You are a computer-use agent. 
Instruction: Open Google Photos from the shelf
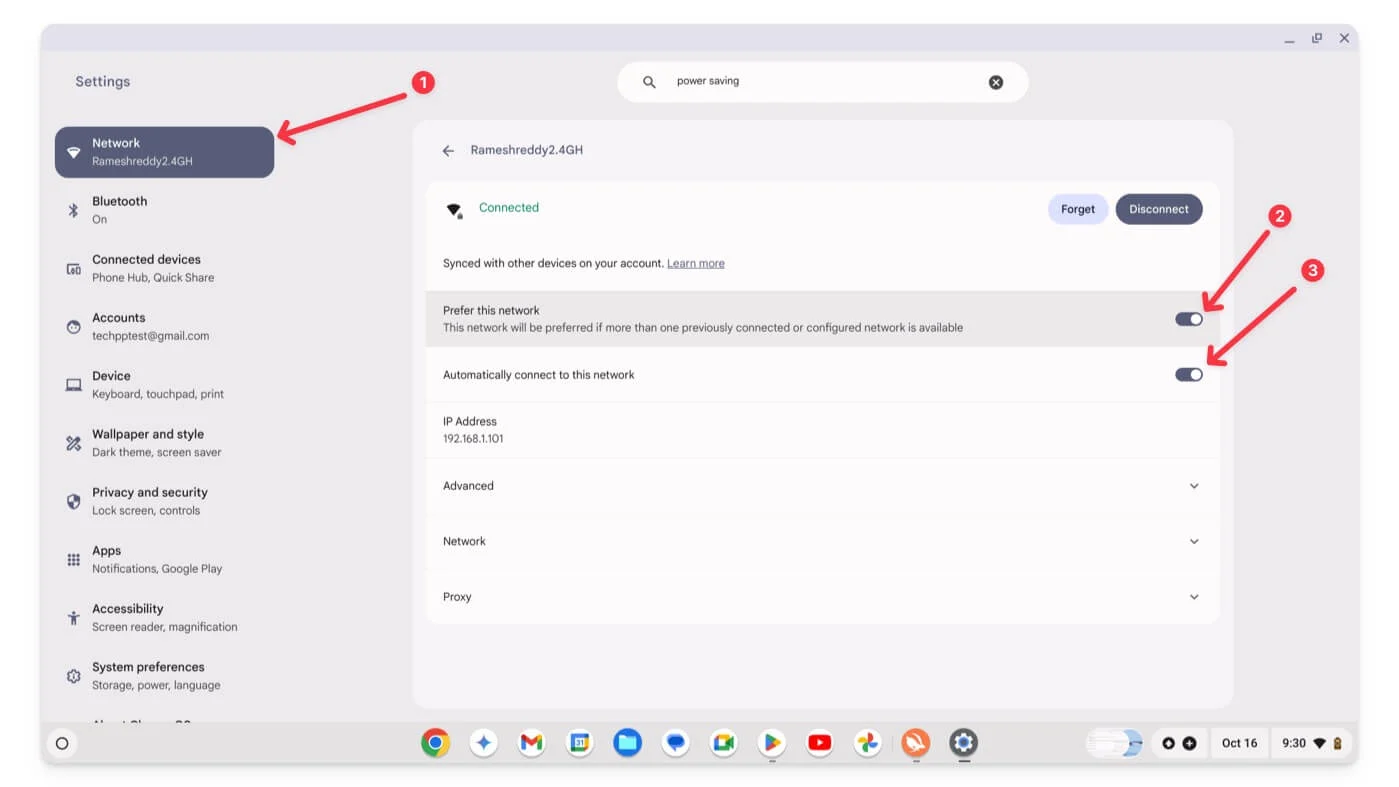point(867,742)
